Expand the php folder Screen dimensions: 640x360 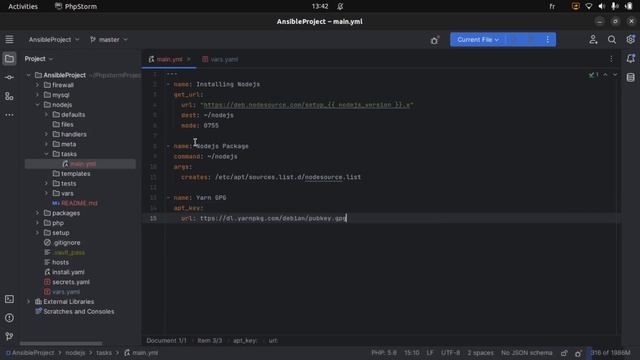click(38, 223)
